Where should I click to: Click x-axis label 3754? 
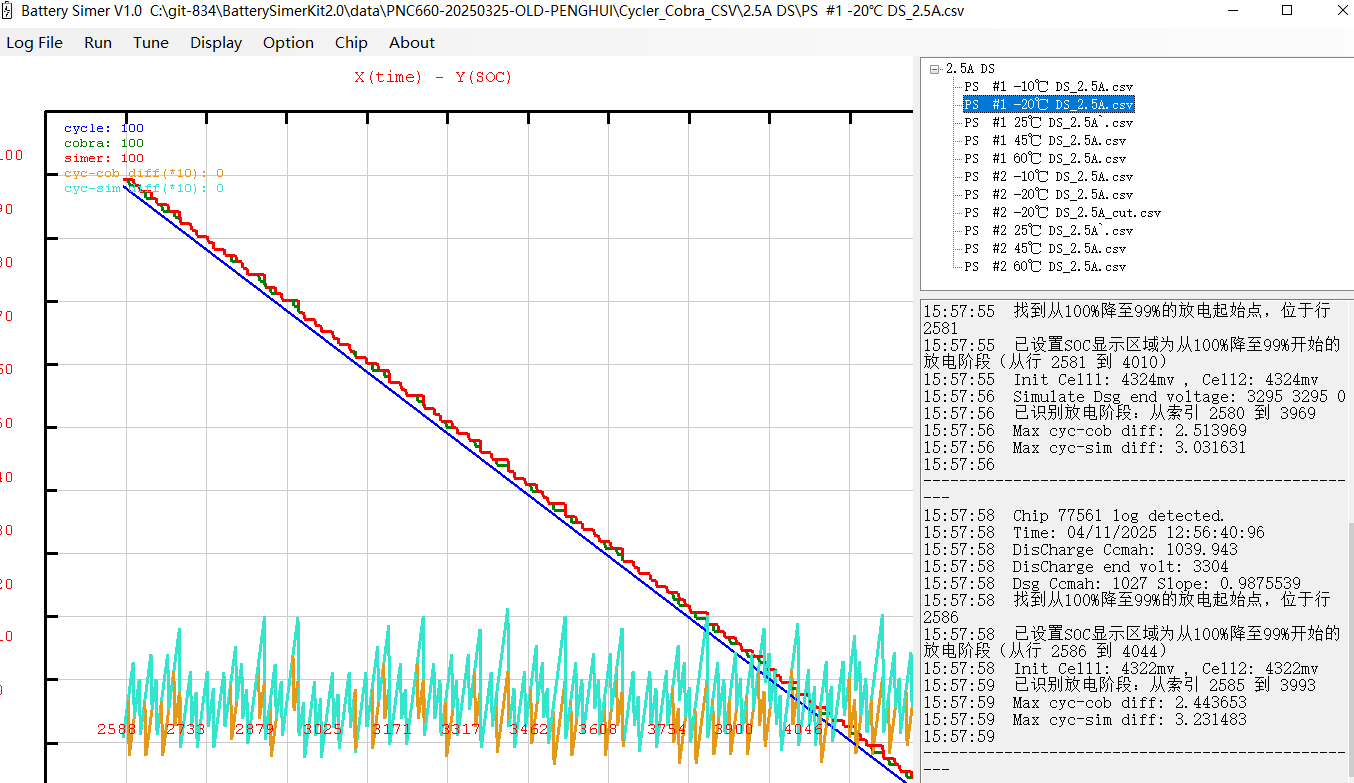[x=666, y=729]
